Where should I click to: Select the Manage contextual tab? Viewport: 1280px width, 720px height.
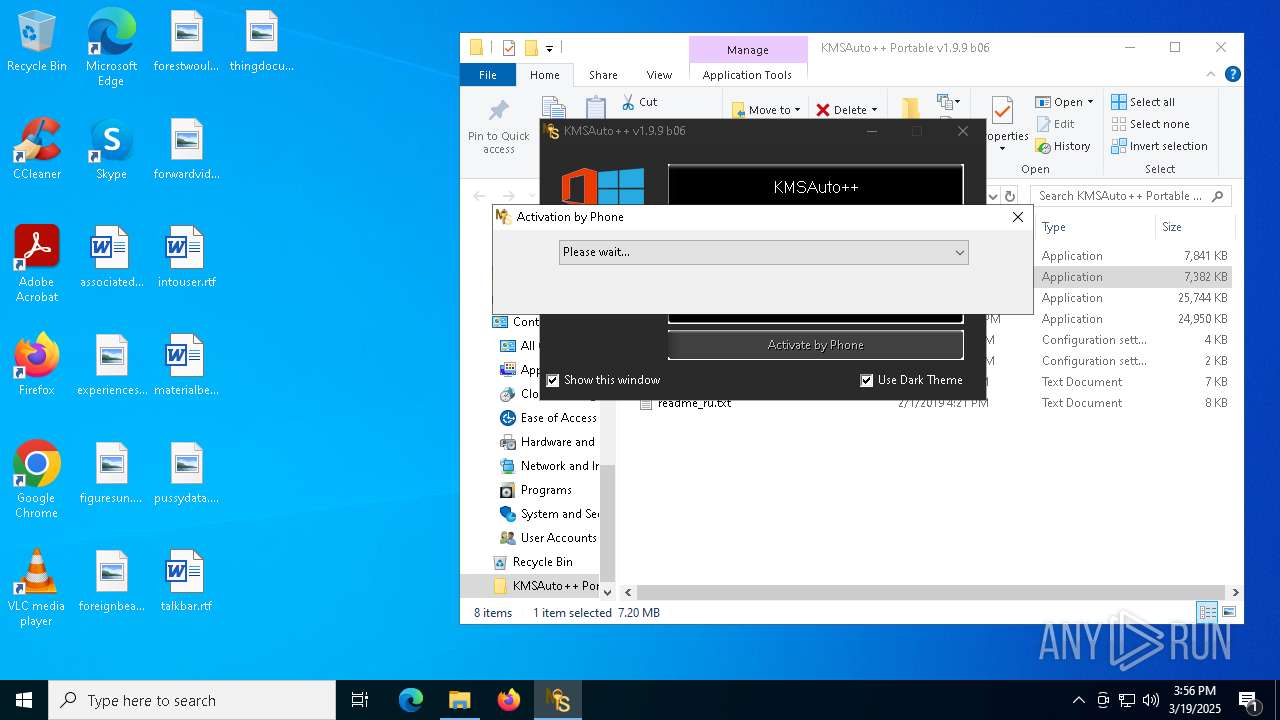[x=748, y=50]
